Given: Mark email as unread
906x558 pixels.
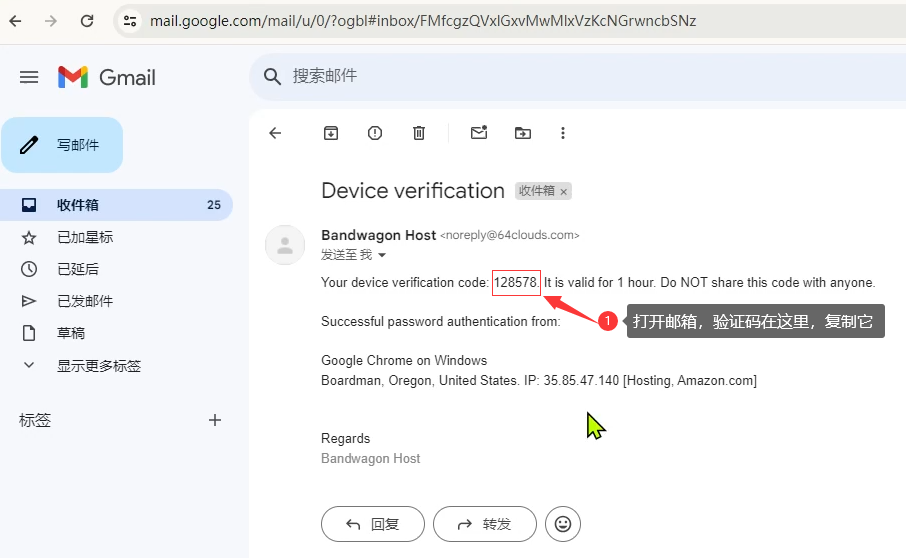Looking at the screenshot, I should click(479, 133).
